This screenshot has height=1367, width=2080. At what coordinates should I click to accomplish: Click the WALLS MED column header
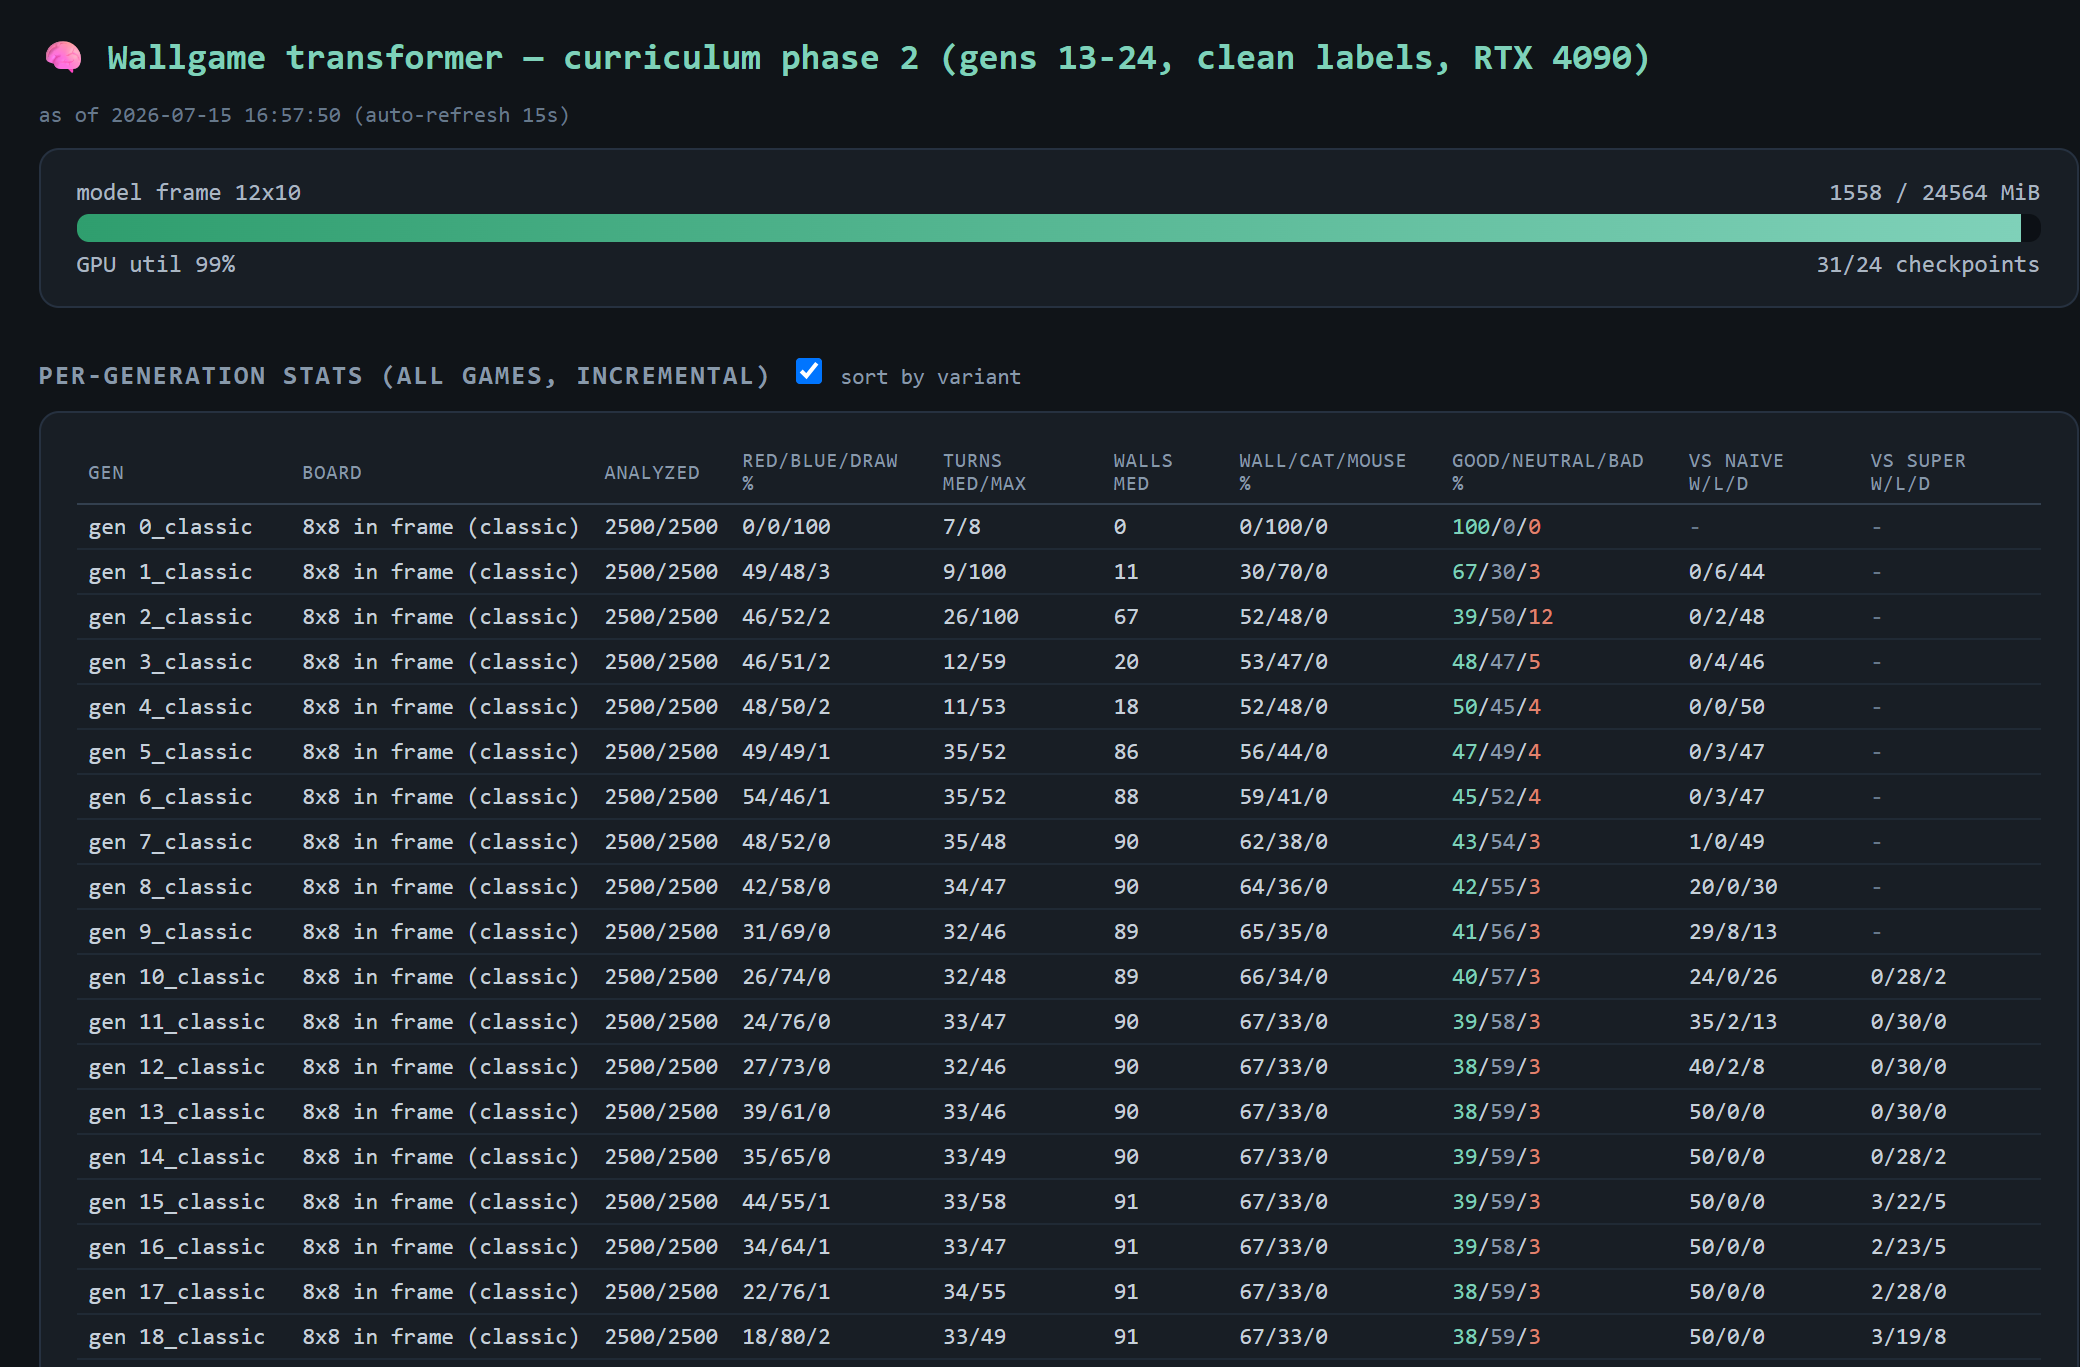pos(1143,472)
